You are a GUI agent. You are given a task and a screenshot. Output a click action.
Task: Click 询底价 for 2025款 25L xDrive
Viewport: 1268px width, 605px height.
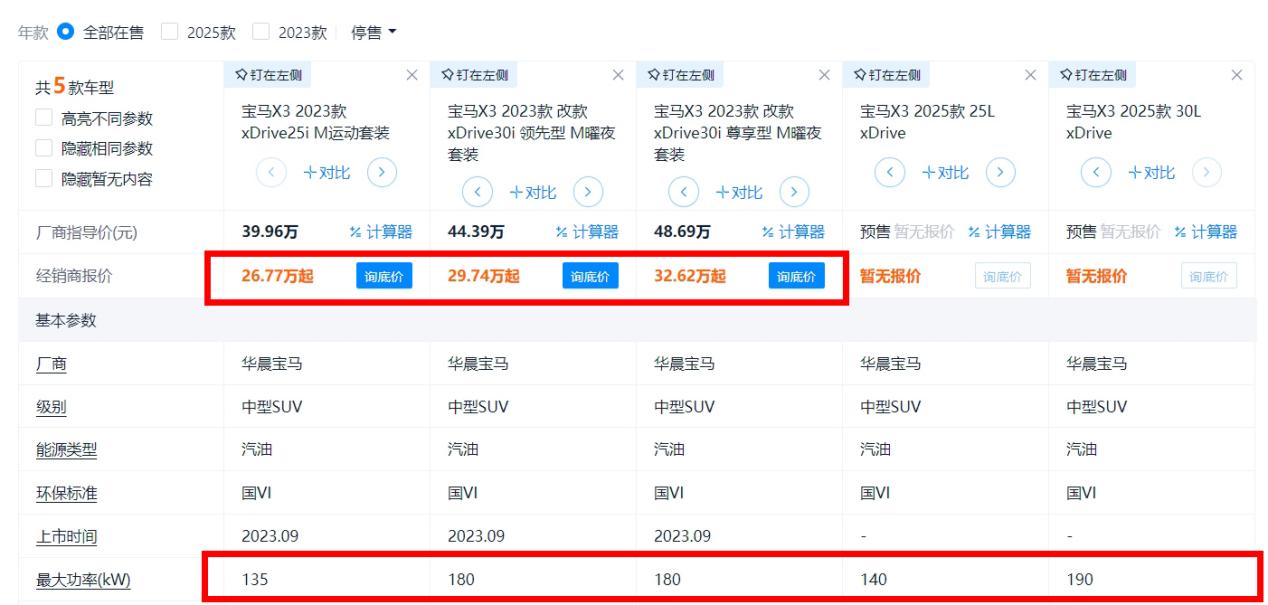coord(1003,276)
